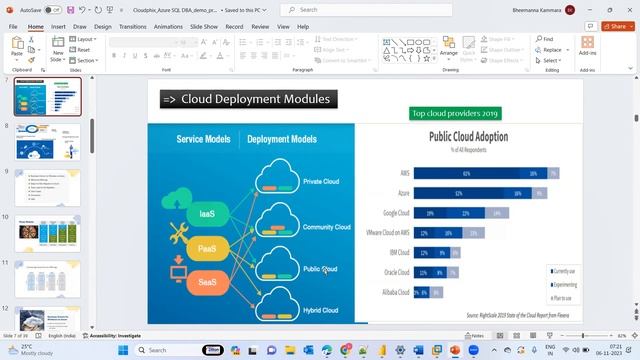This screenshot has height=360, width=640.
Task: Open the weather widget on taskbar
Action: point(31,350)
